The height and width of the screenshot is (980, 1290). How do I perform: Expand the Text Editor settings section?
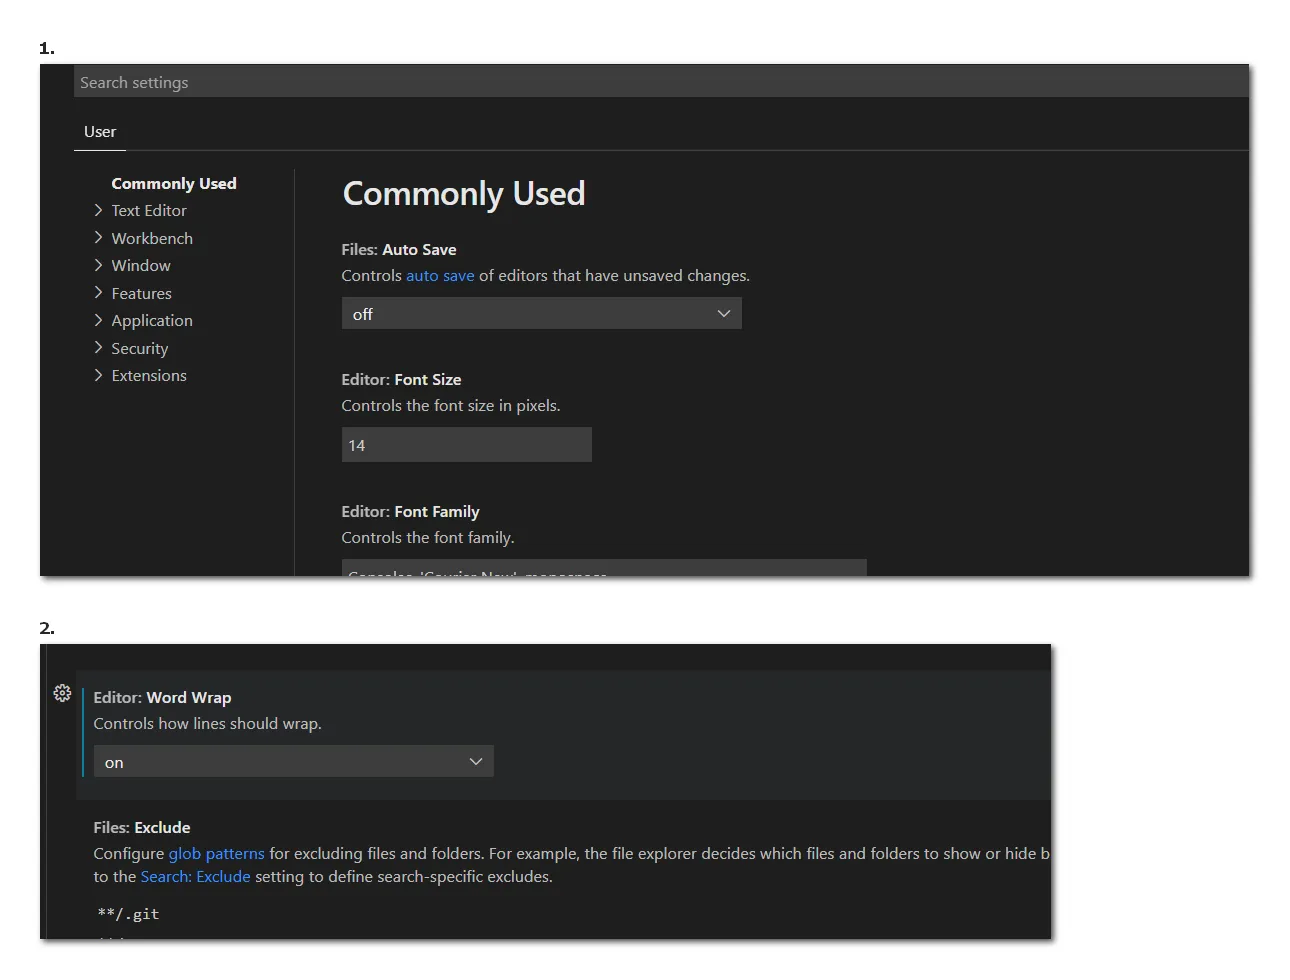click(x=149, y=211)
